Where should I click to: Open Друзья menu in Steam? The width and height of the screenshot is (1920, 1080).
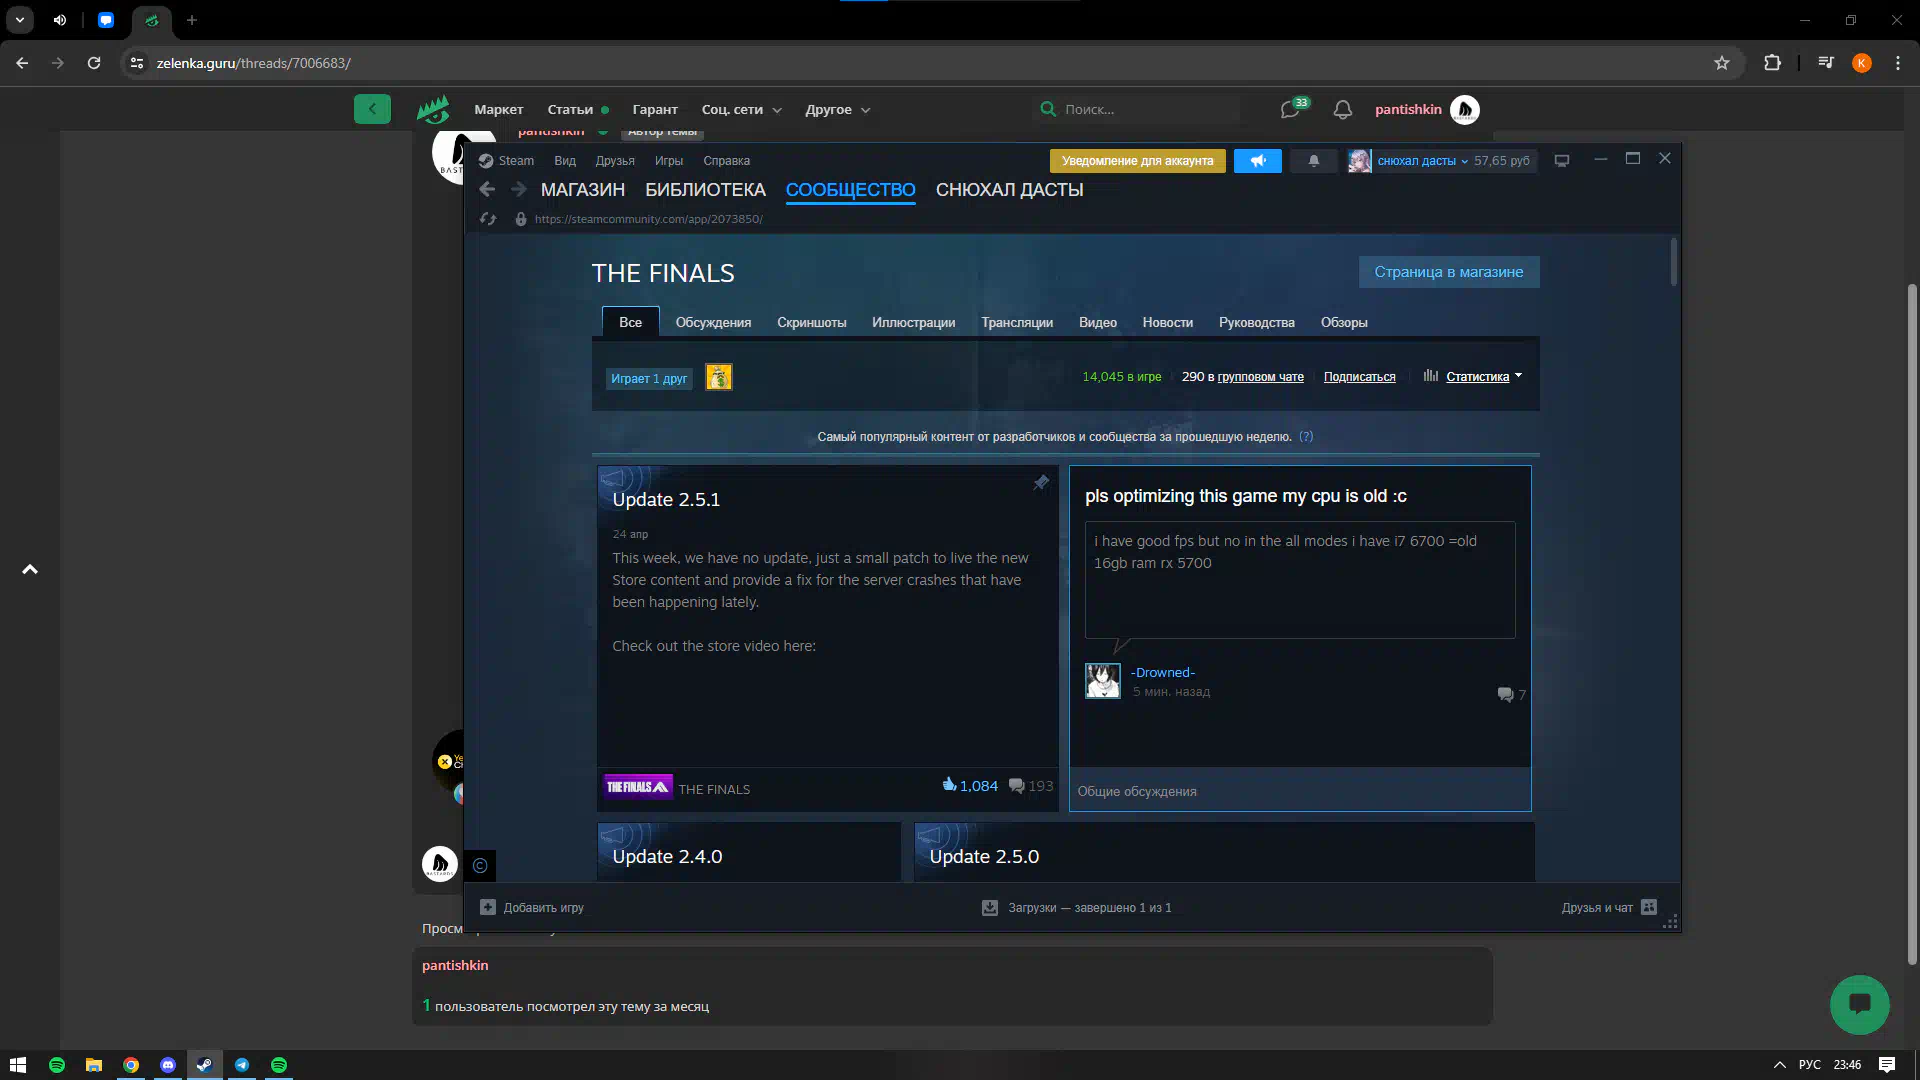[x=615, y=161]
